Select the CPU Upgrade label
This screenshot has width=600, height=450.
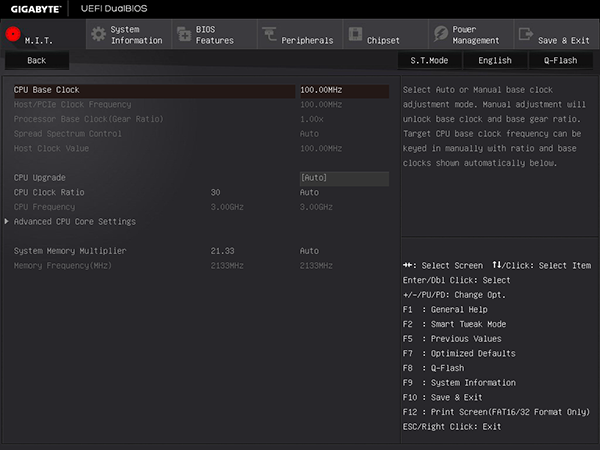[40, 178]
